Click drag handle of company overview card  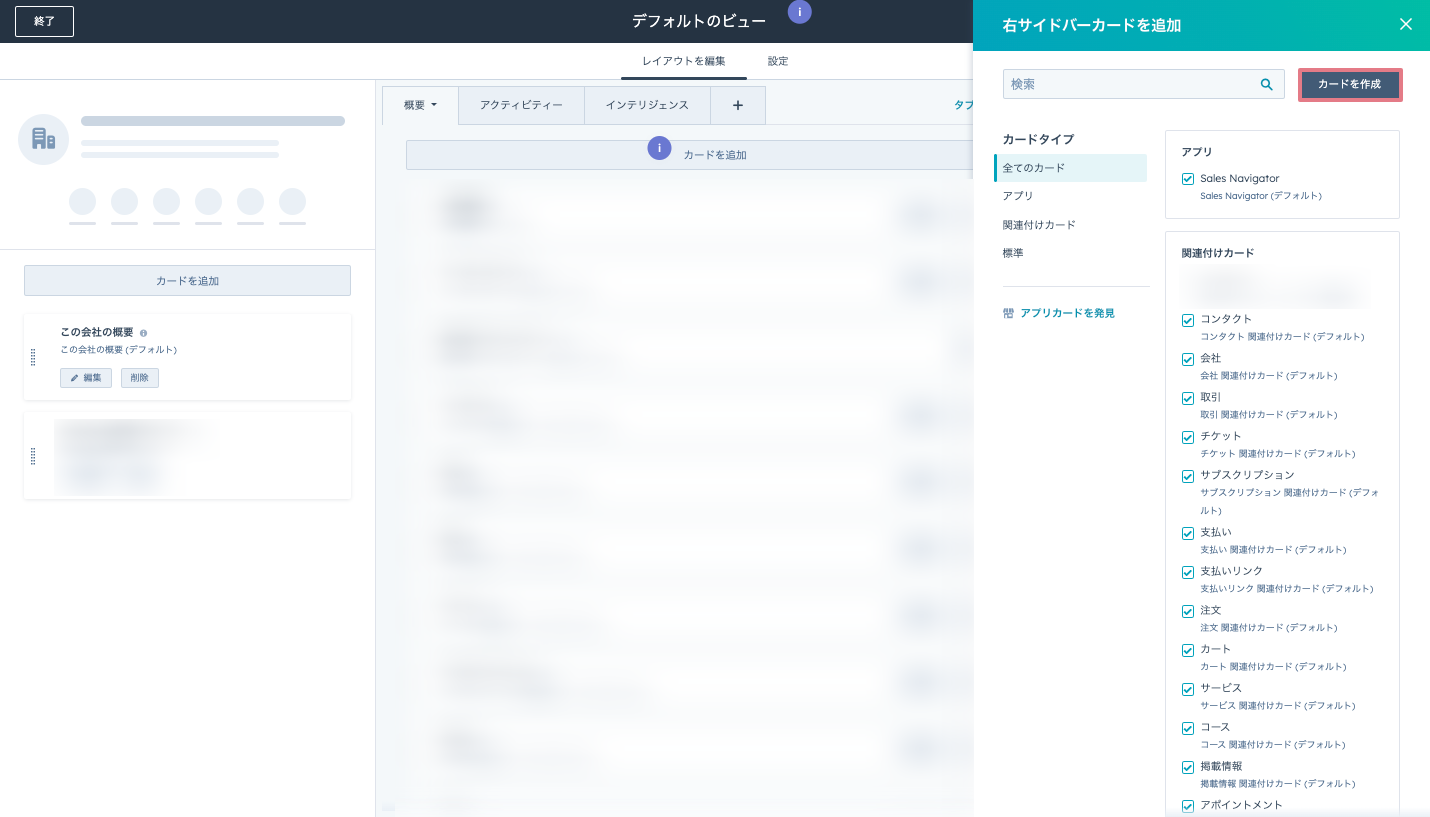33,357
